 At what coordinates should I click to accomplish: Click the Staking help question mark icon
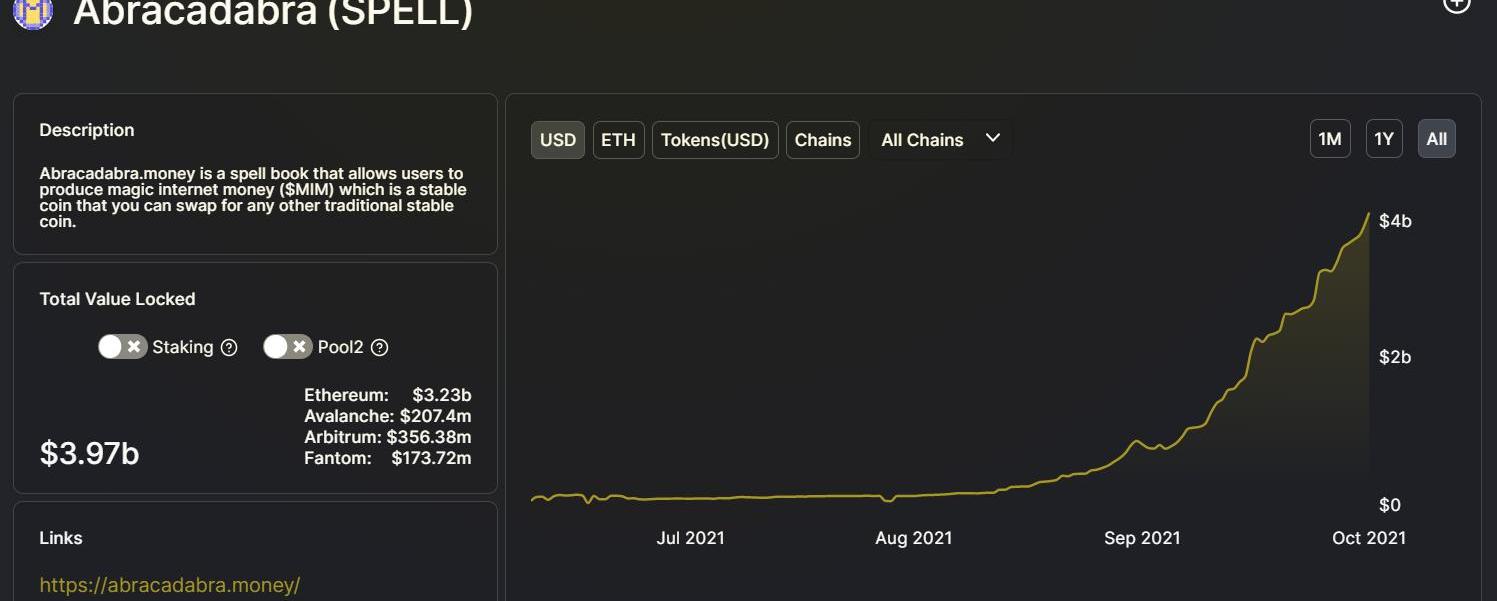(x=229, y=348)
